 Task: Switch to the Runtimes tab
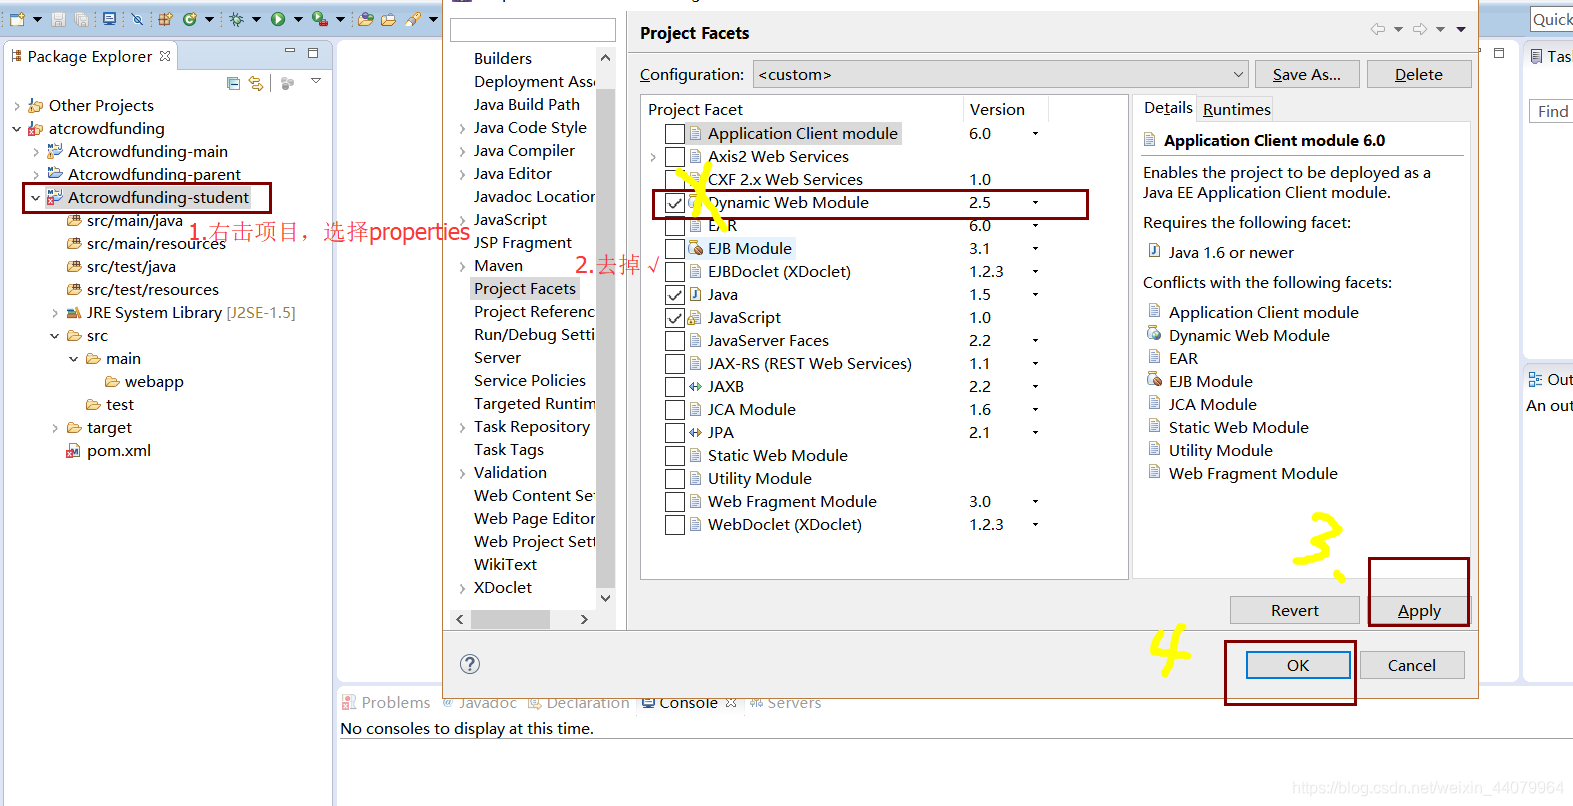tap(1236, 109)
